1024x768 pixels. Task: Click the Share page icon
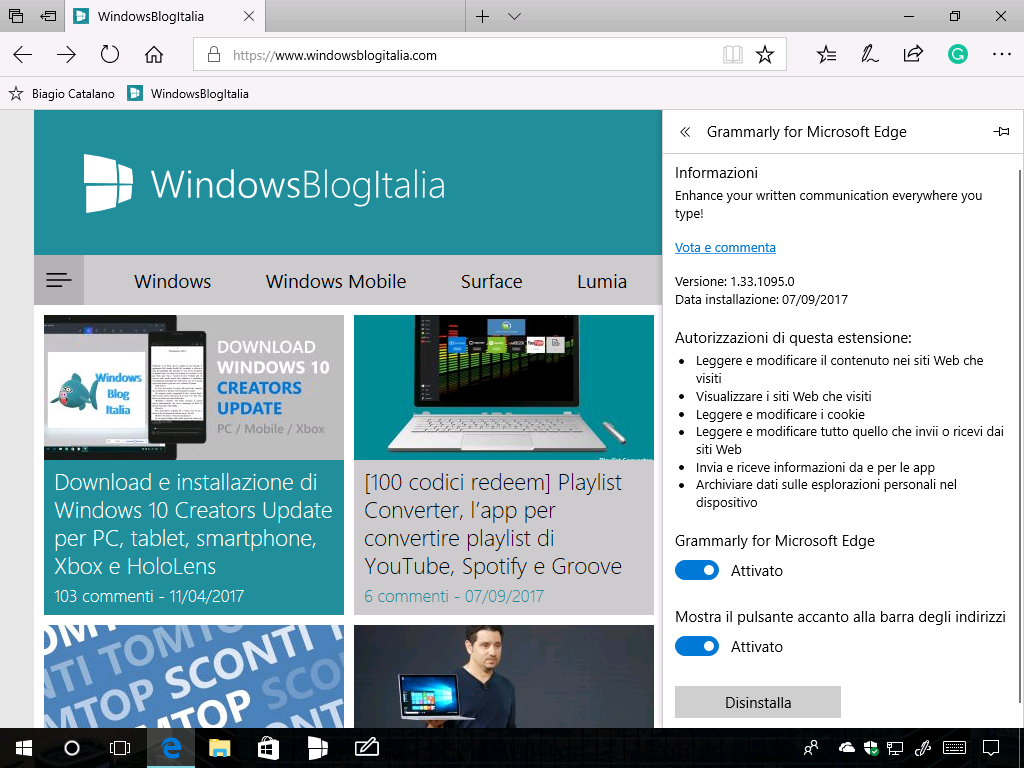(x=913, y=54)
